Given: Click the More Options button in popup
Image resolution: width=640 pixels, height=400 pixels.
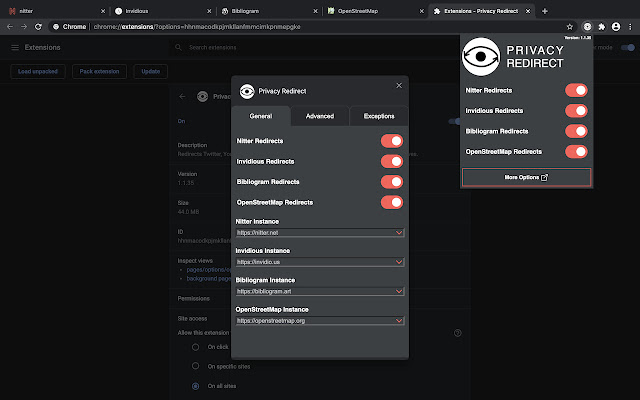Looking at the screenshot, I should pyautogui.click(x=526, y=177).
